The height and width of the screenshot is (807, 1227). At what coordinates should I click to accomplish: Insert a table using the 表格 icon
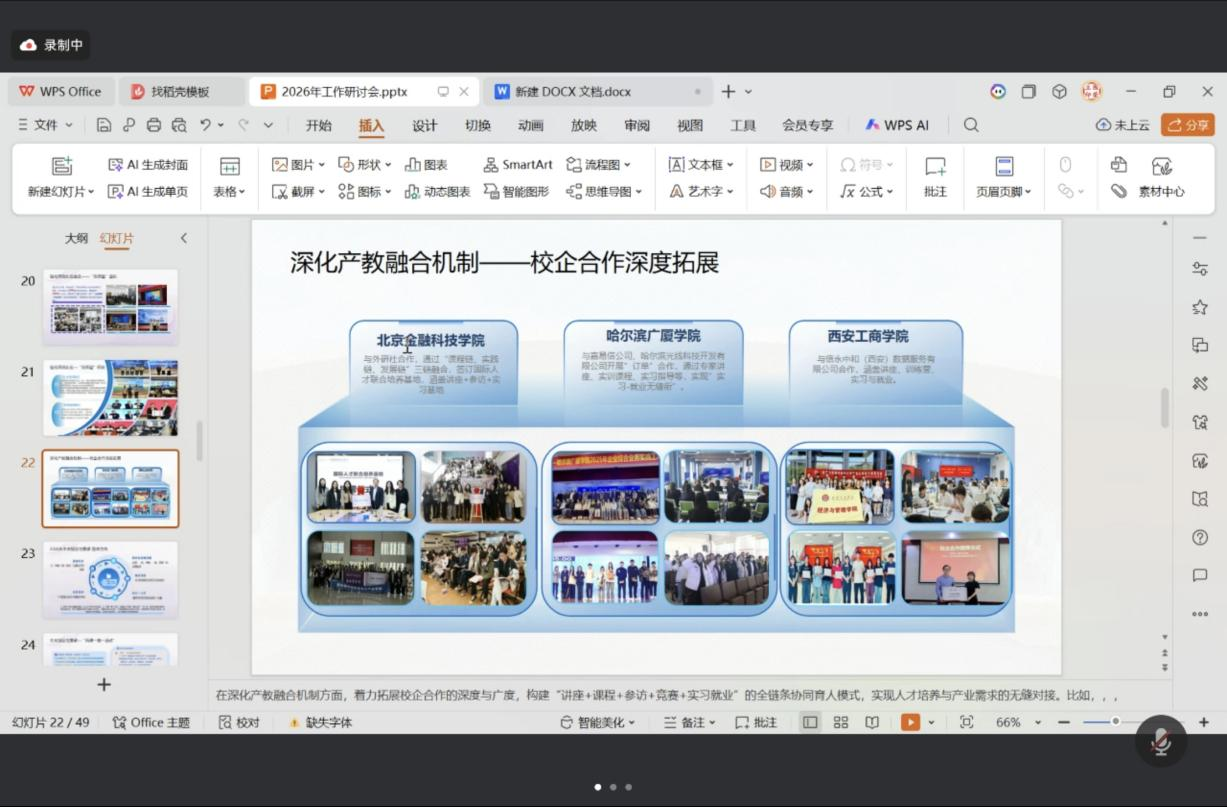click(229, 166)
